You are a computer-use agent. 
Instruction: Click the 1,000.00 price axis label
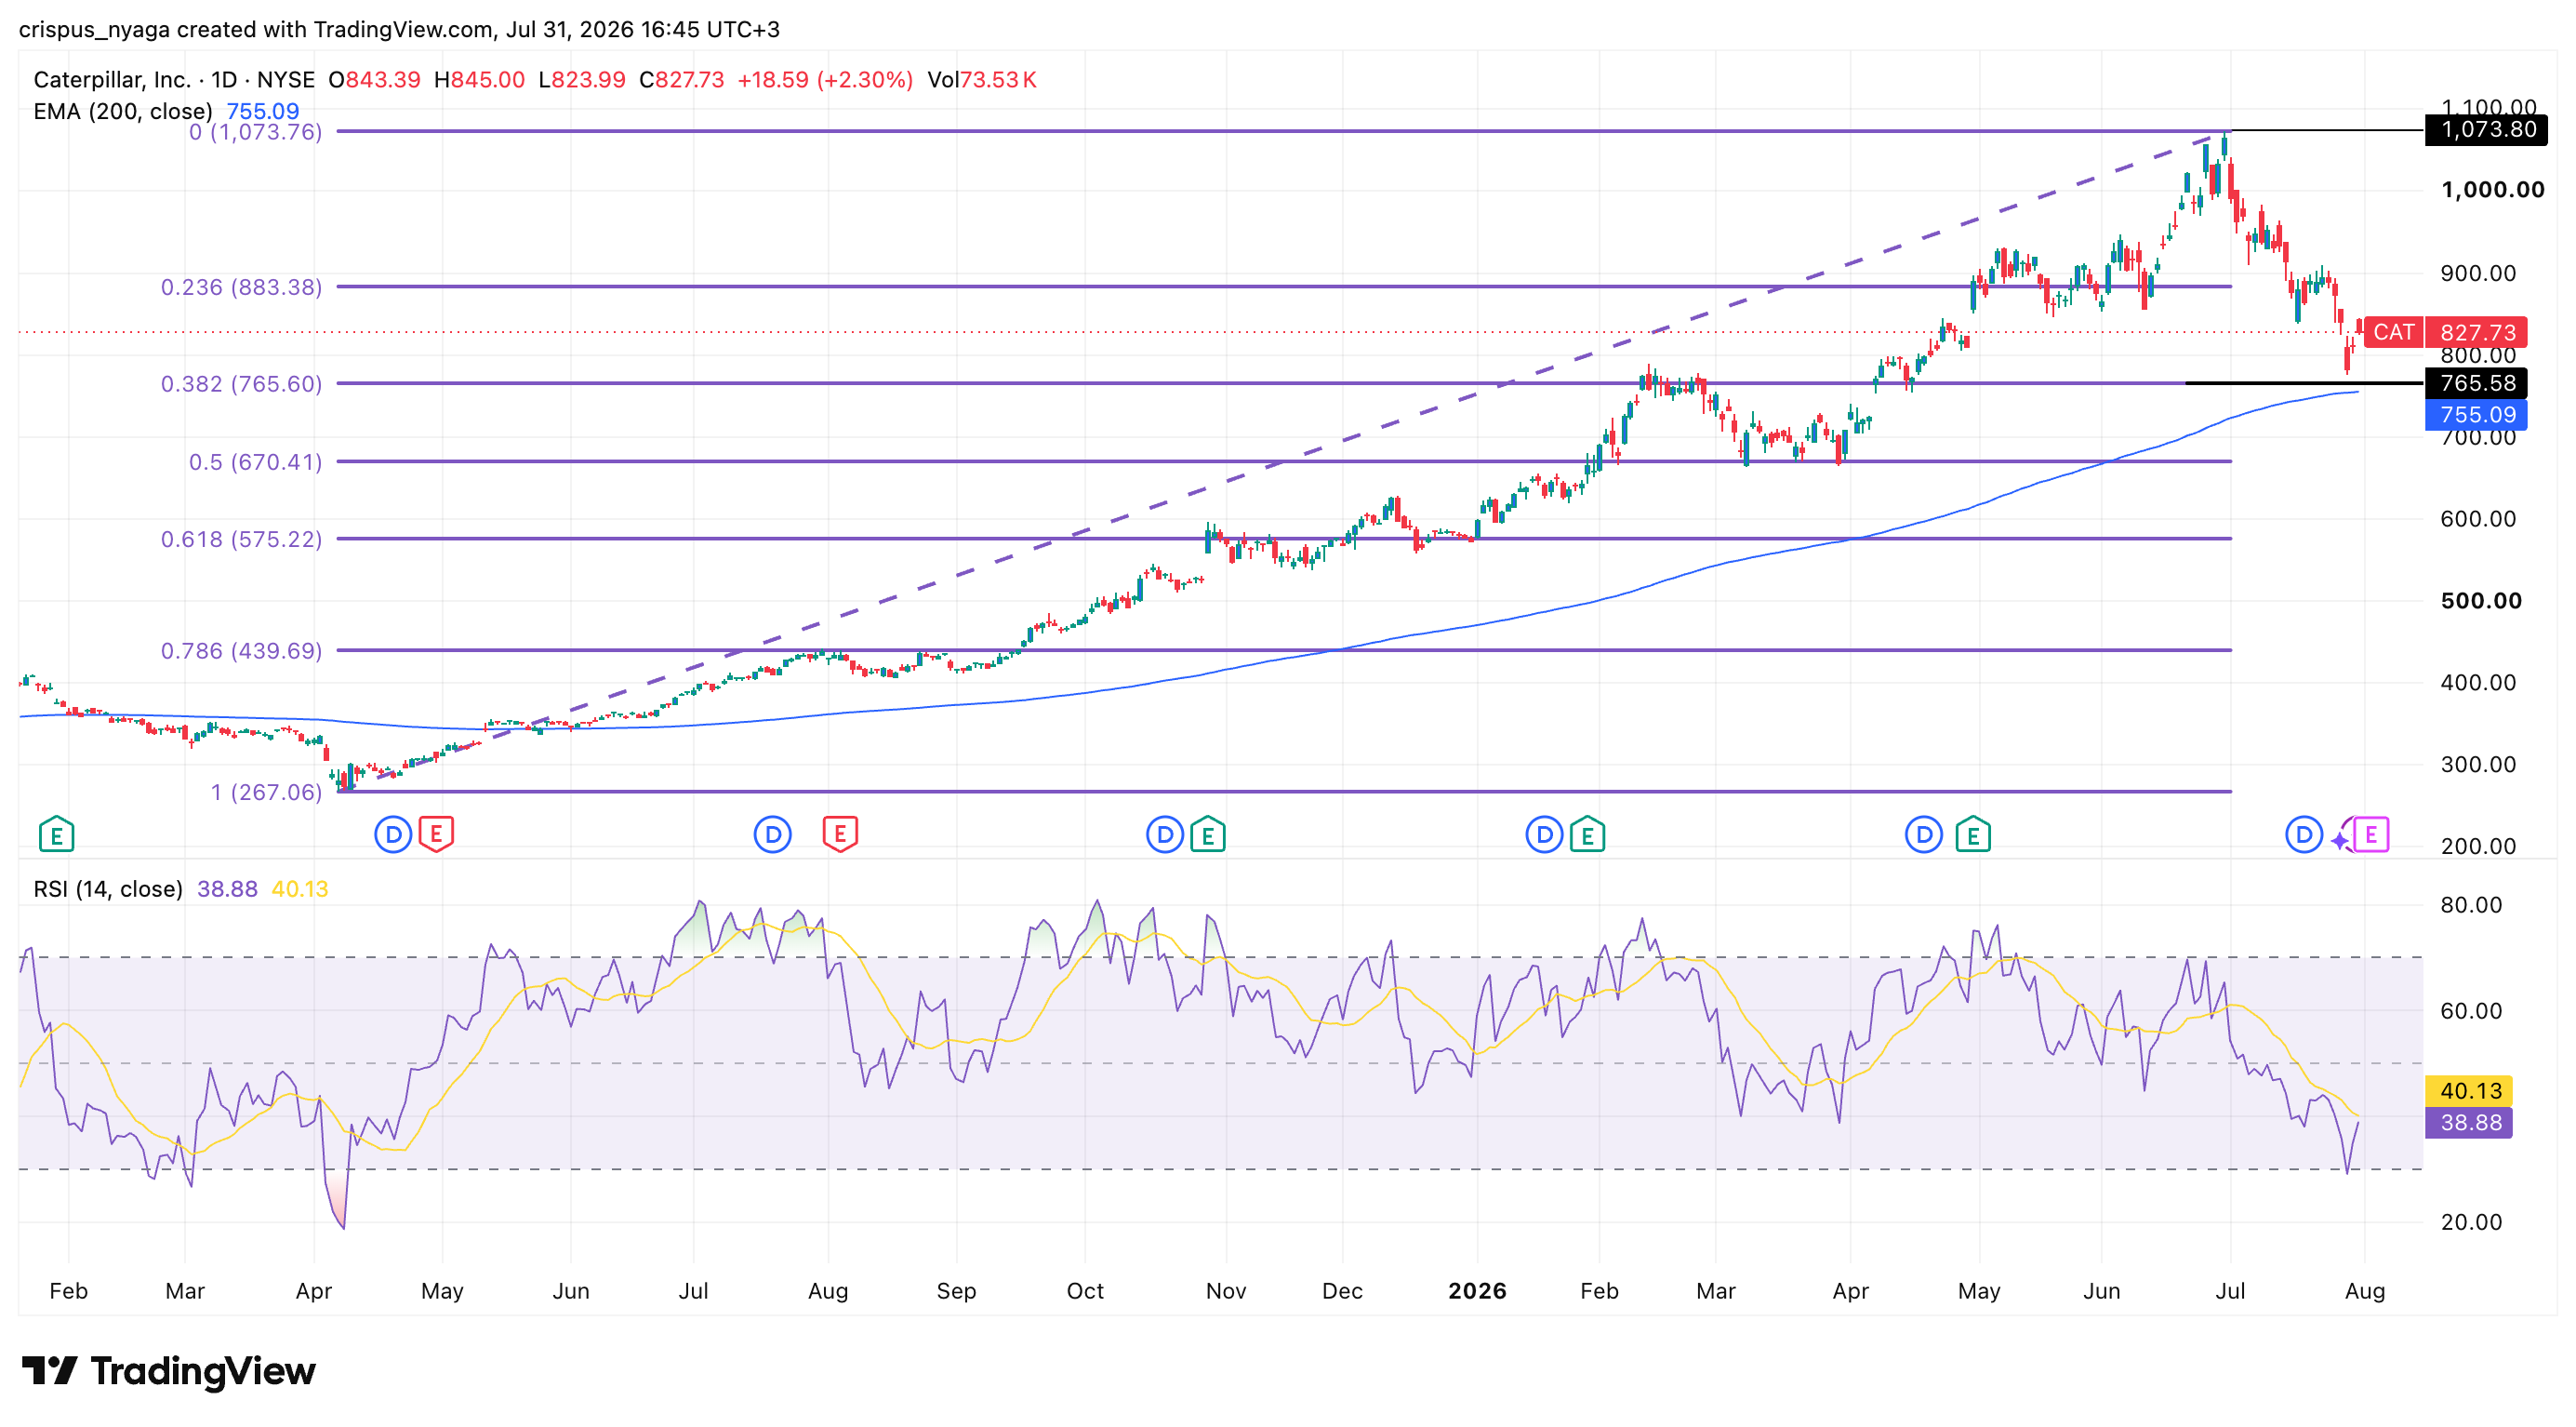point(2492,190)
